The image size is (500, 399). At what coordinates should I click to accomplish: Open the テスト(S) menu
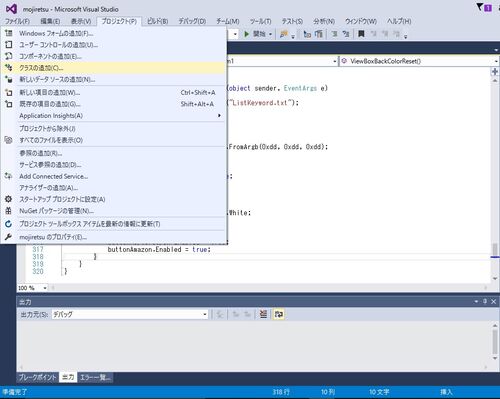[x=292, y=21]
